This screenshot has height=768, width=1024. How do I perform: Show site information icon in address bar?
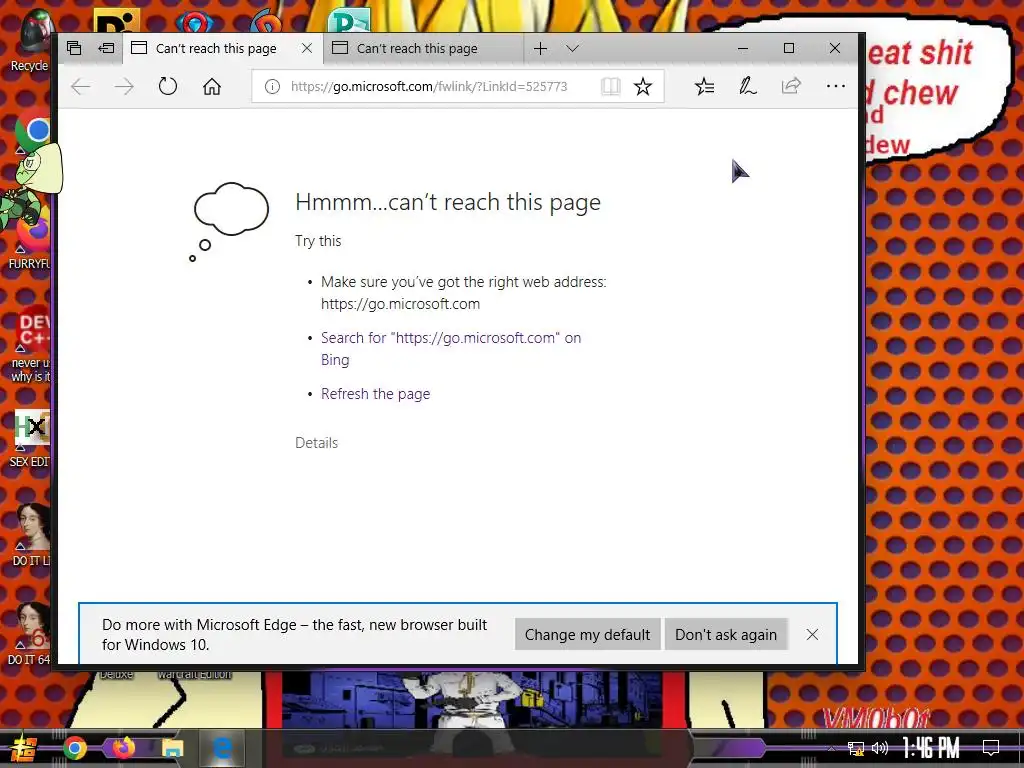point(272,86)
